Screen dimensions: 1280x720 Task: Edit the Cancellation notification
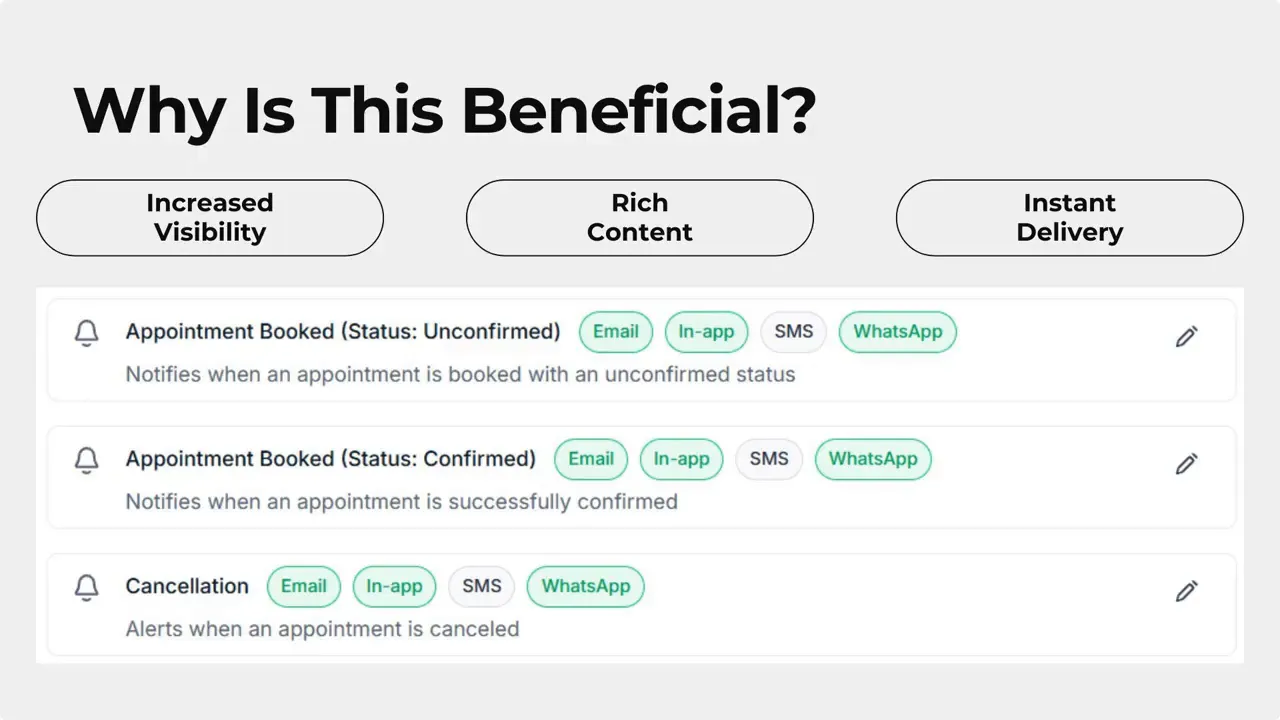pyautogui.click(x=1186, y=591)
